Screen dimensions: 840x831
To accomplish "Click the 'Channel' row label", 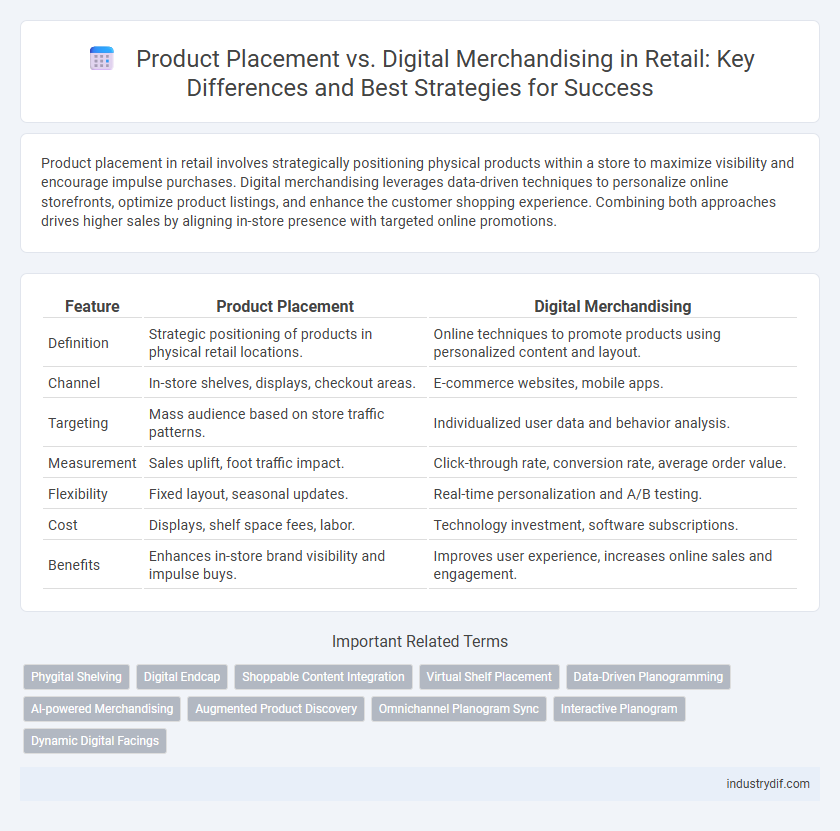I will pyautogui.click(x=74, y=383).
